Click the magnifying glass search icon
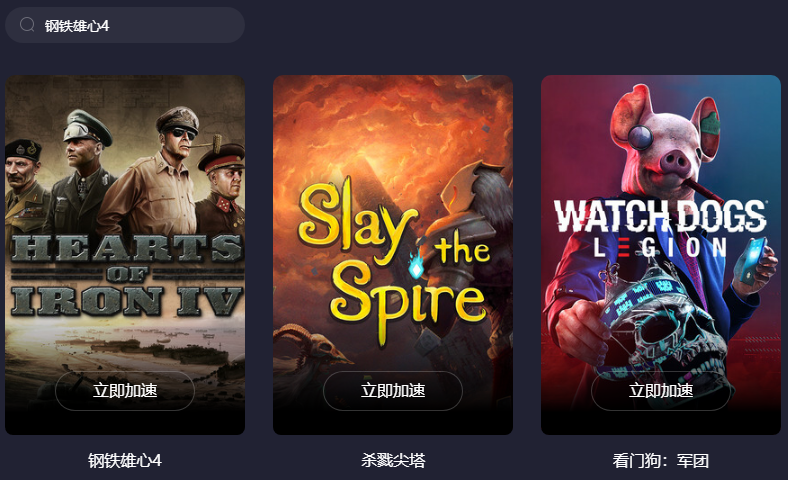The height and width of the screenshot is (480, 788). click(x=27, y=24)
